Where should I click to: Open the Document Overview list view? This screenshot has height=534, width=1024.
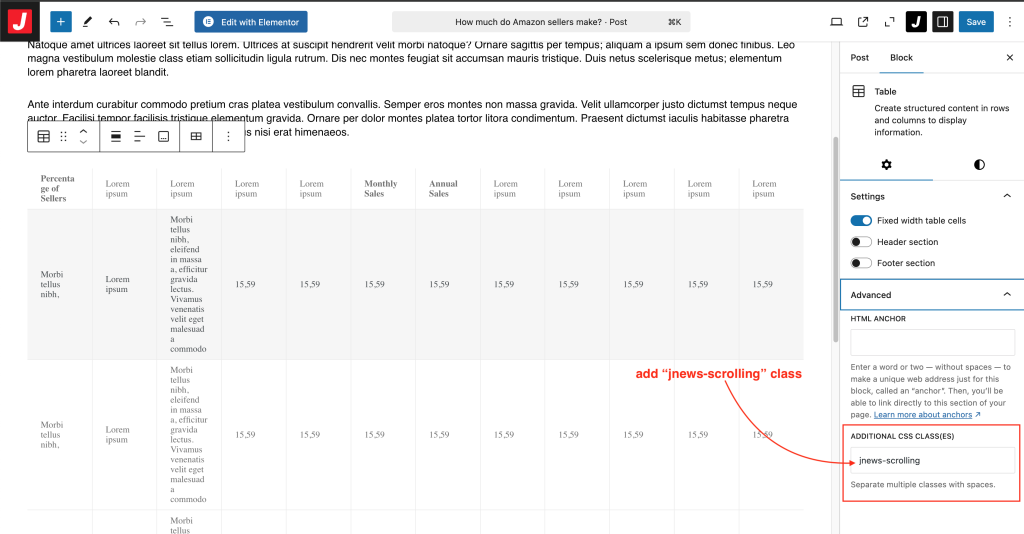166,21
